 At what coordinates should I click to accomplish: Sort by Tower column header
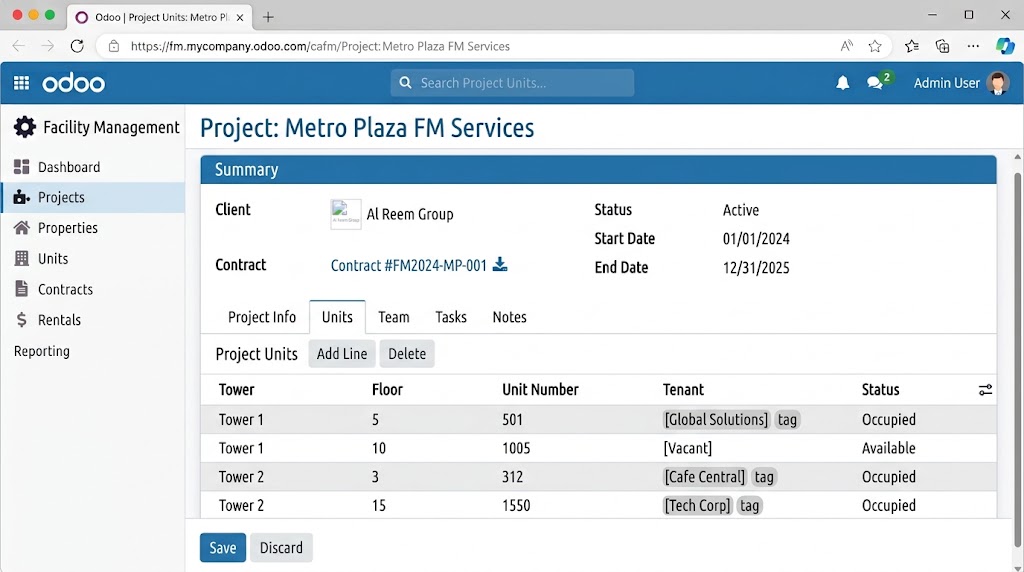point(236,390)
